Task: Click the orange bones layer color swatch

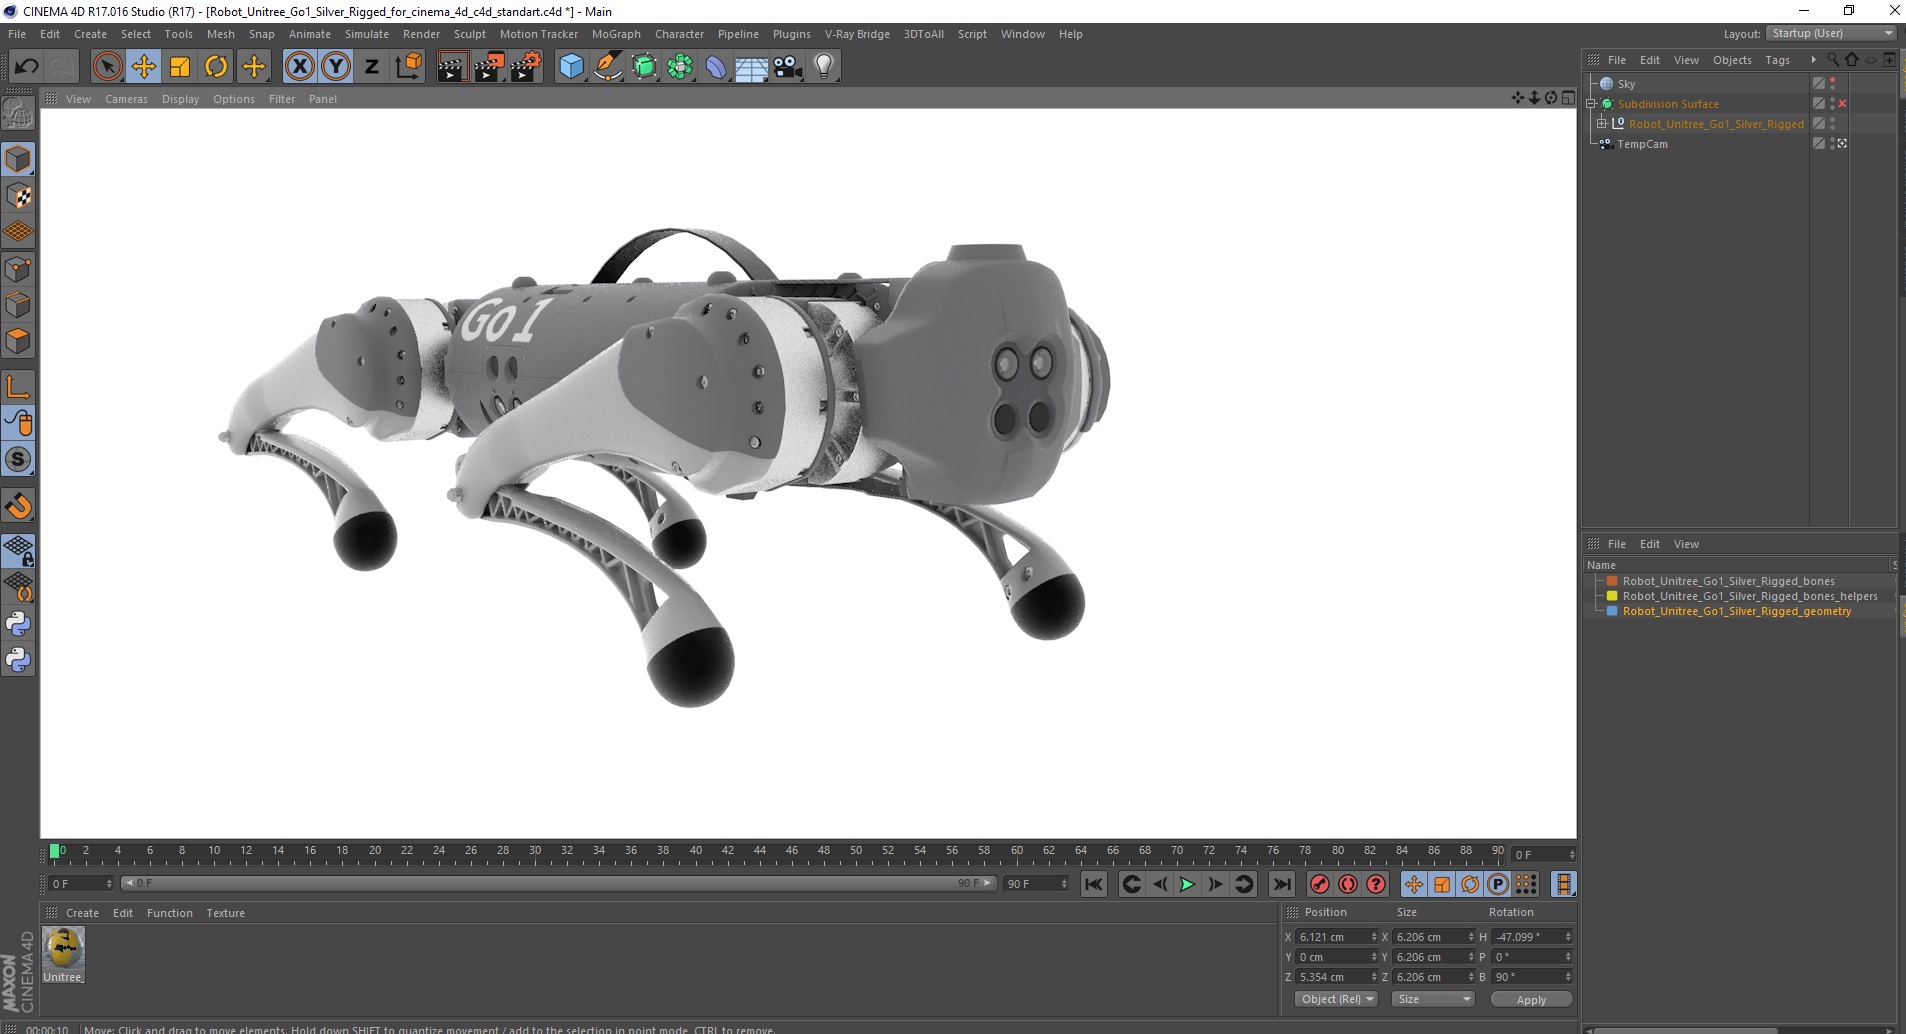Action: pos(1612,581)
